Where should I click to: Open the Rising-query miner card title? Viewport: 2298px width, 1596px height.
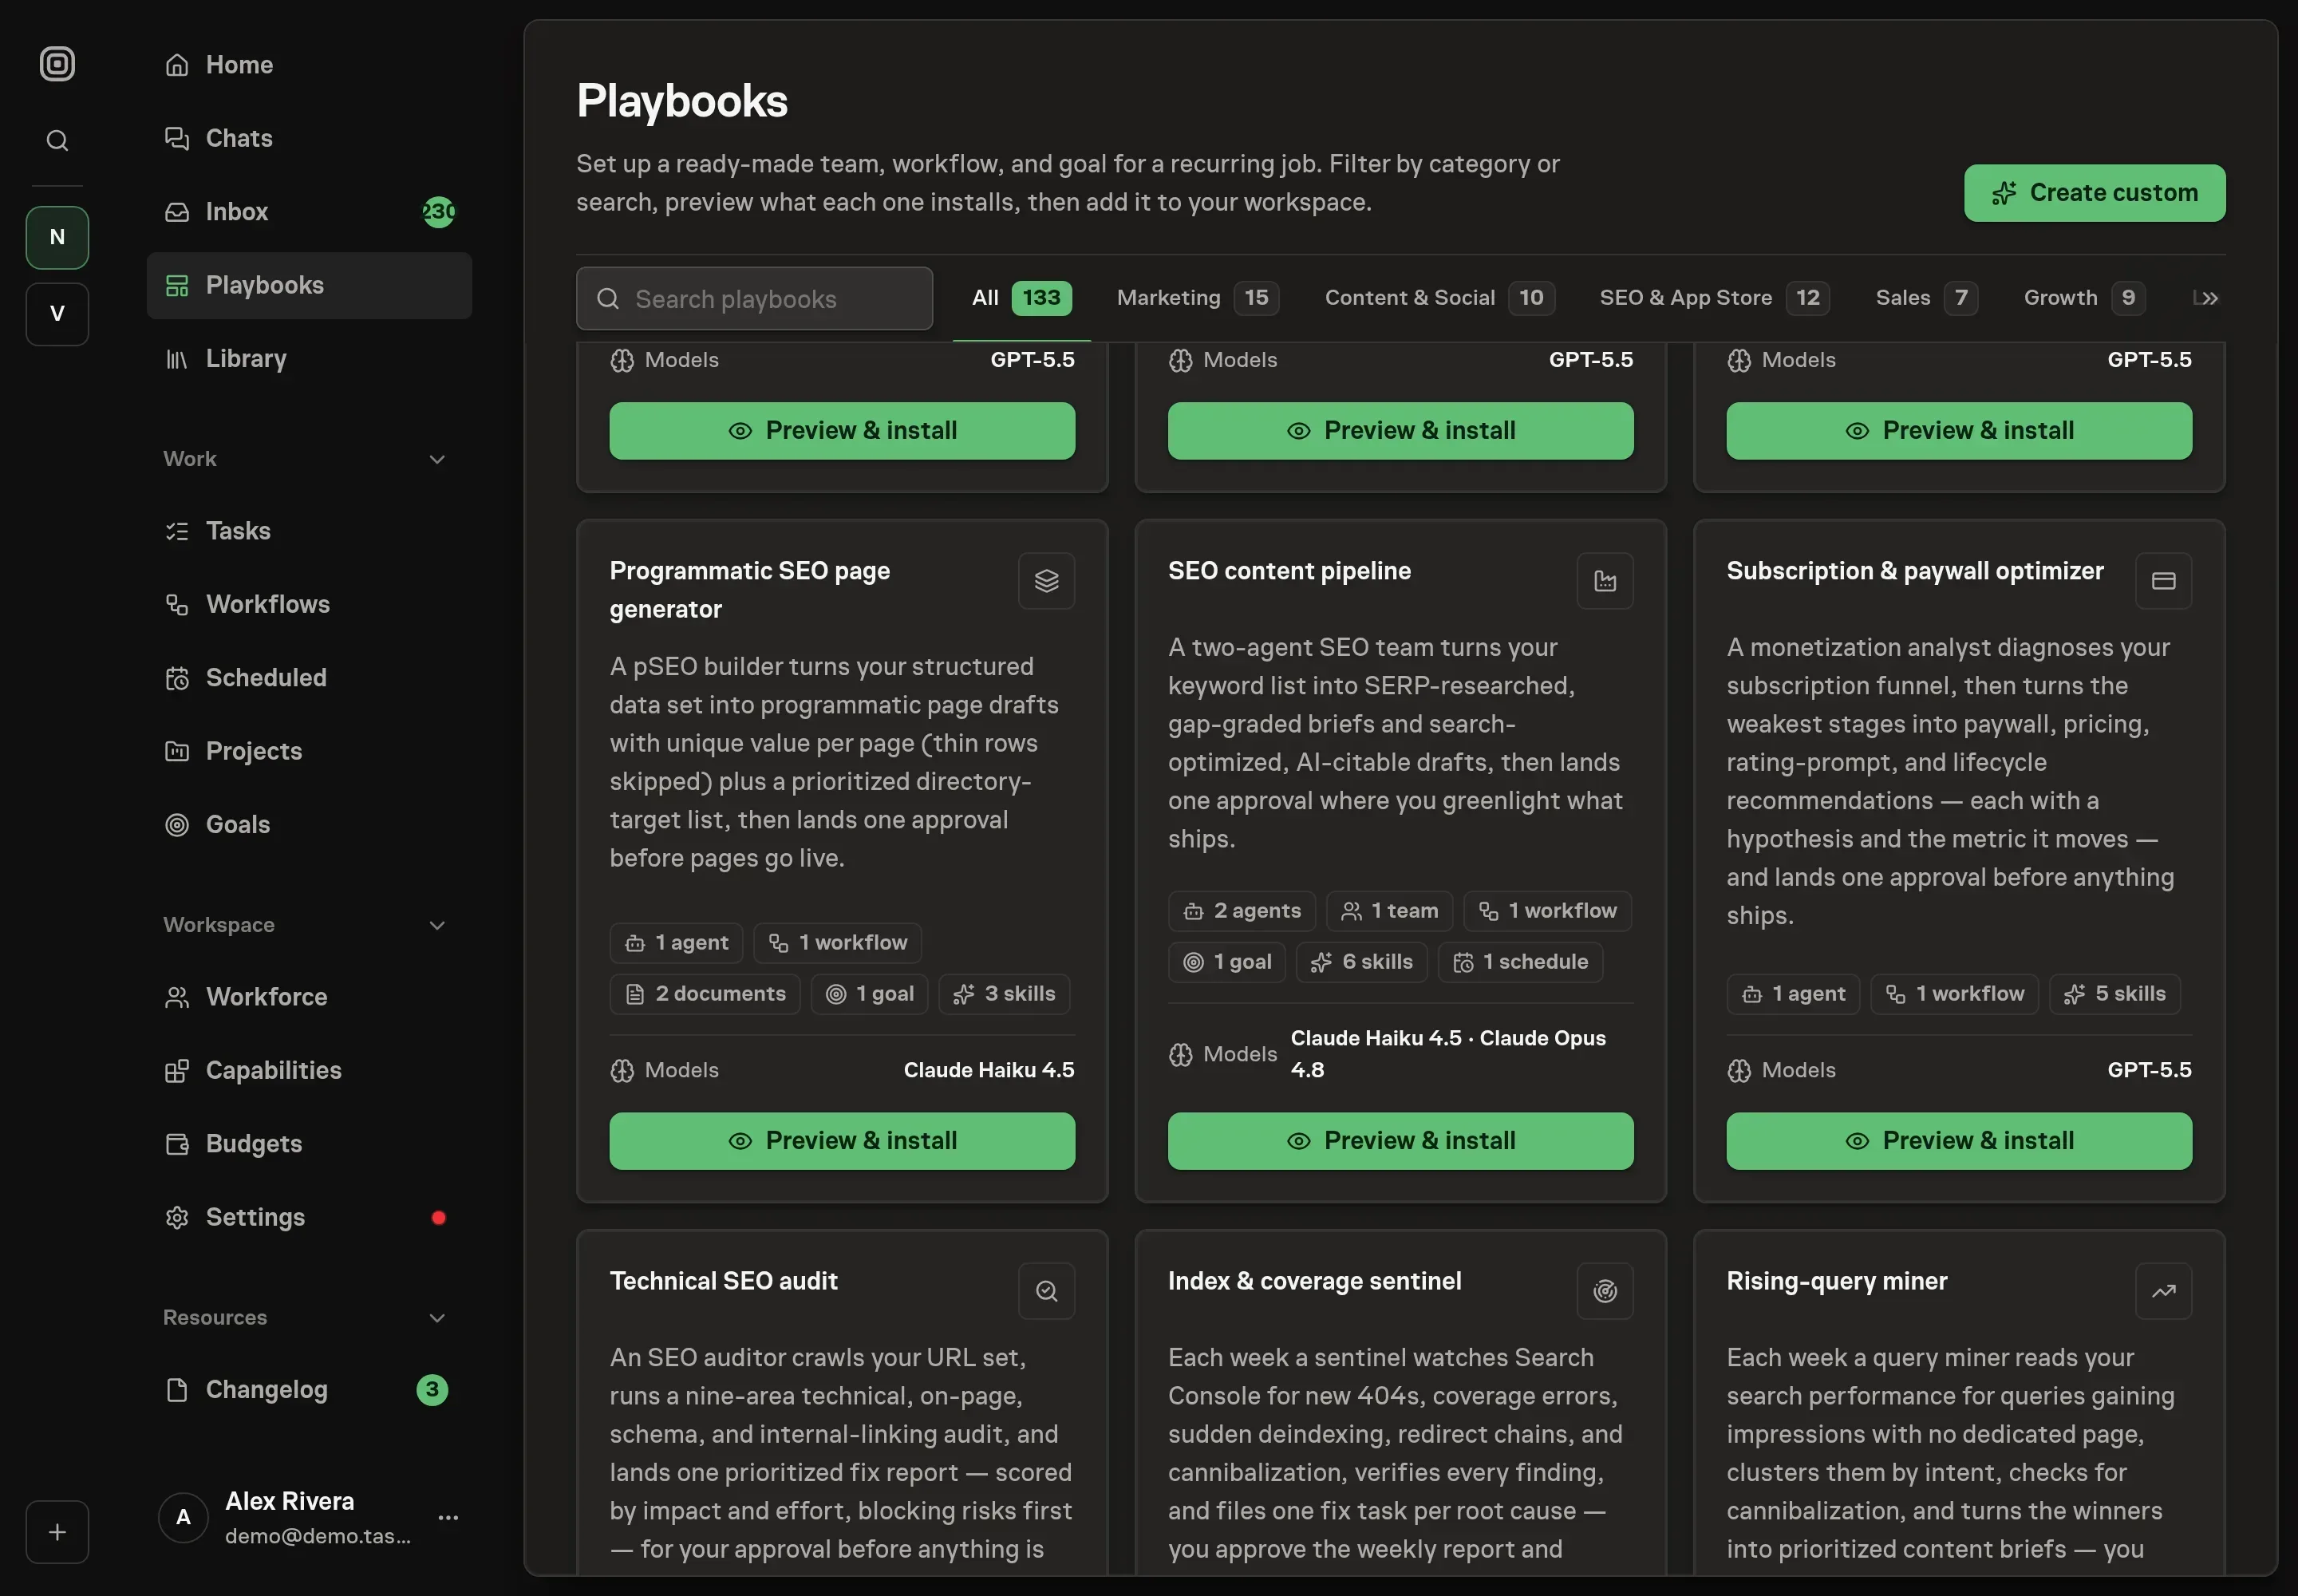(1836, 1281)
